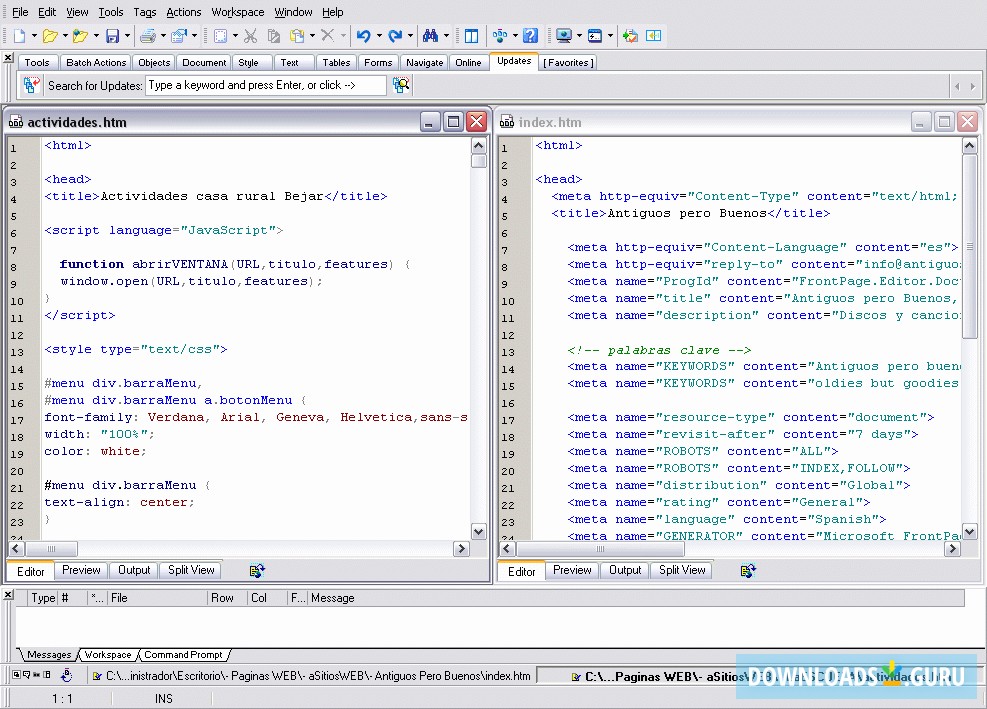Click the Undo arrow icon
987x709 pixels.
(x=363, y=36)
